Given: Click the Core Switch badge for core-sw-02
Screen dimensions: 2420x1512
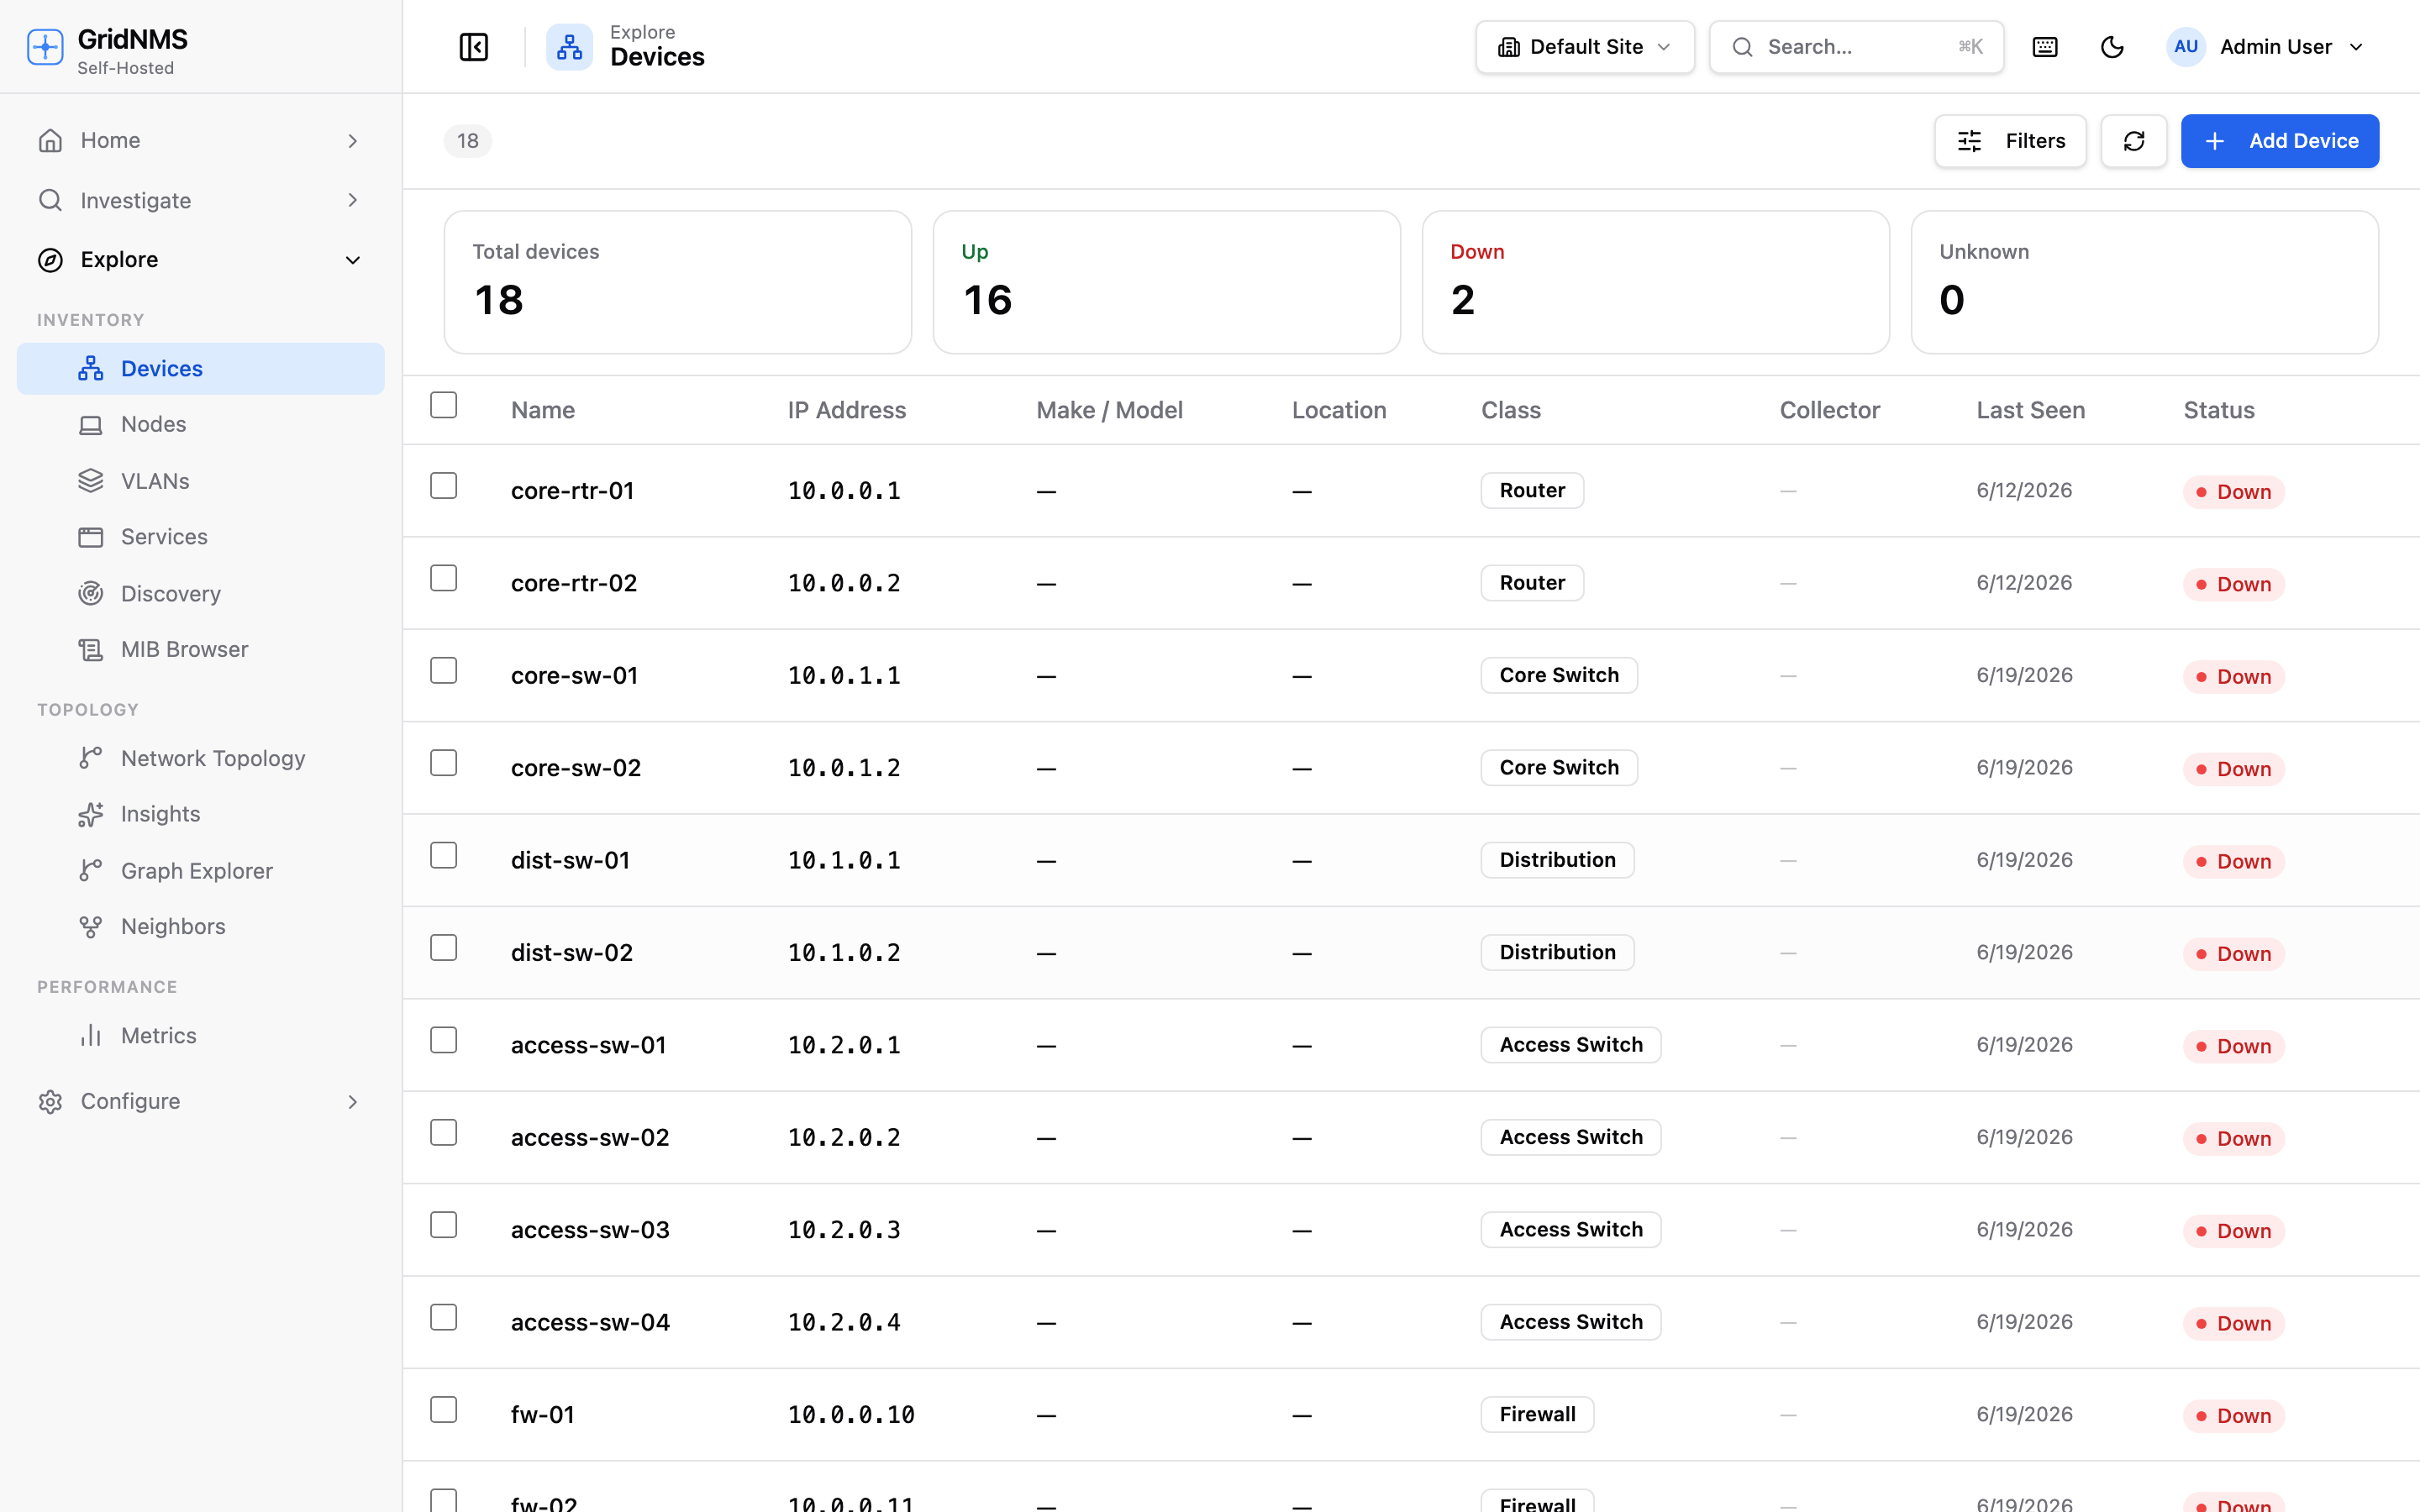Looking at the screenshot, I should (1559, 768).
